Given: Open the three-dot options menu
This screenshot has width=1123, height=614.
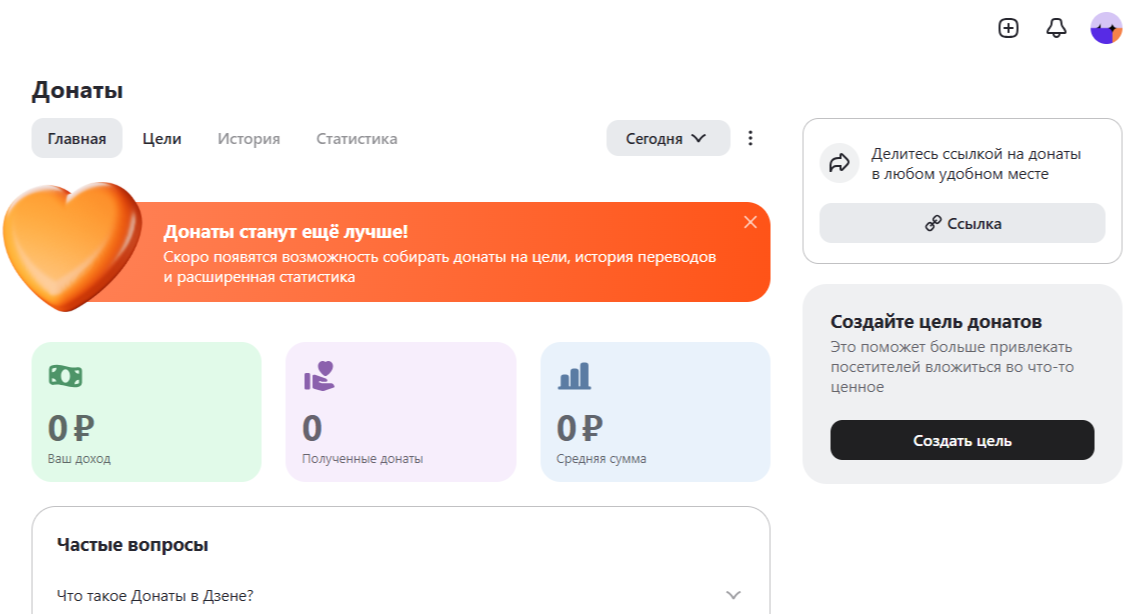Looking at the screenshot, I should [750, 138].
